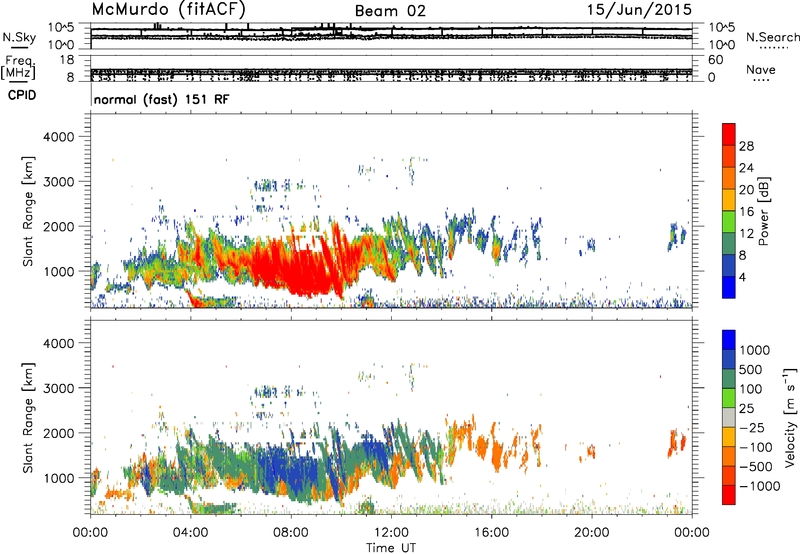The height and width of the screenshot is (554, 800).
Task: Click time axis label '08:00'
Action: coord(291,533)
